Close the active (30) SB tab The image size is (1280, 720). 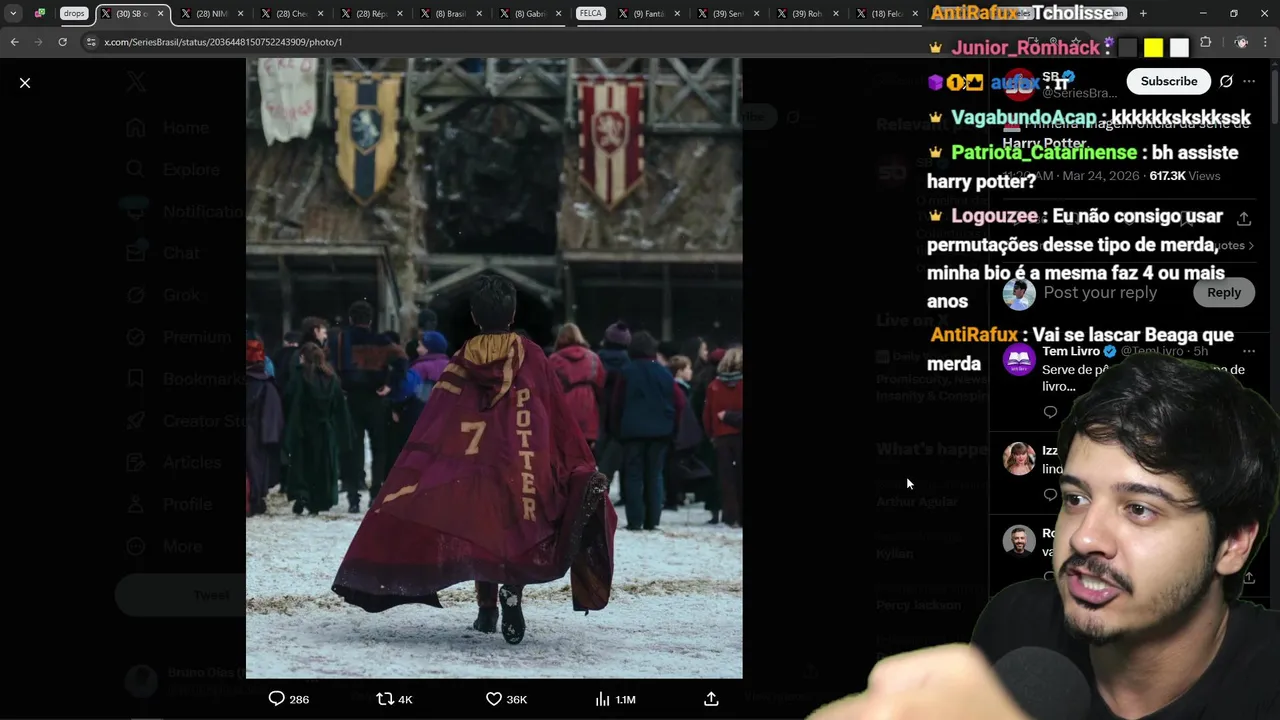160,13
